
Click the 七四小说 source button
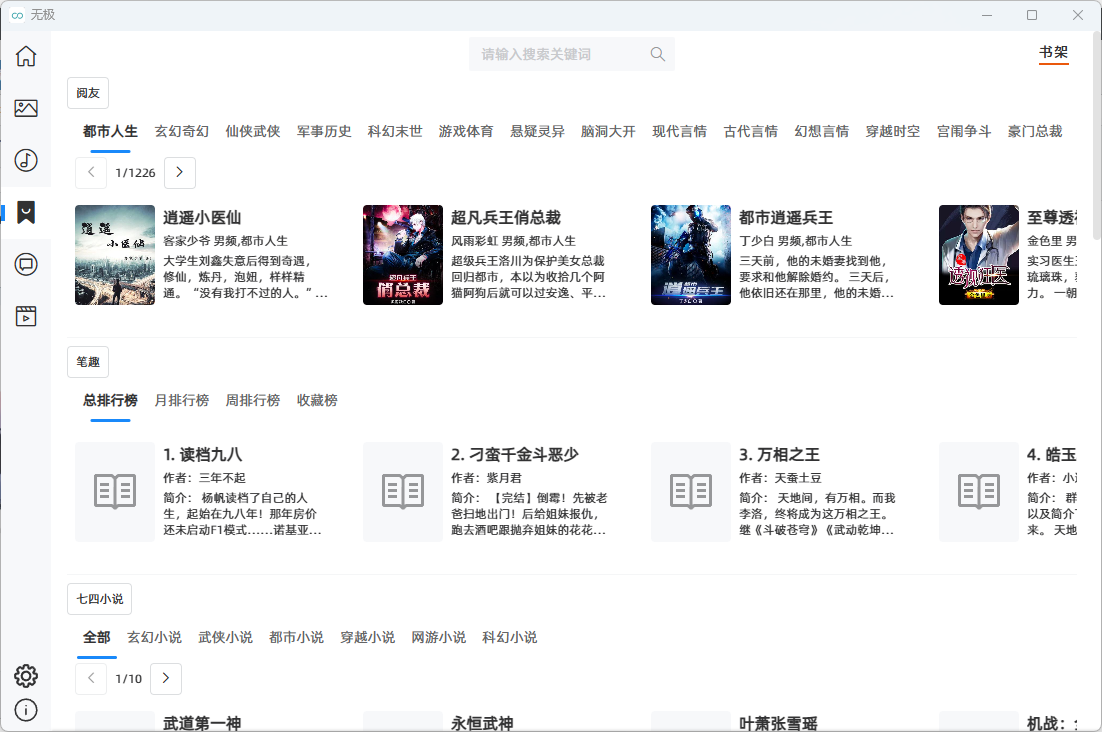pyautogui.click(x=100, y=599)
